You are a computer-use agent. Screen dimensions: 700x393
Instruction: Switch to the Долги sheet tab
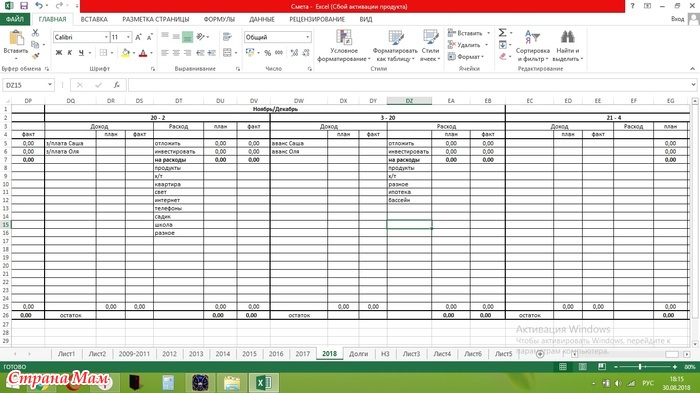358,353
